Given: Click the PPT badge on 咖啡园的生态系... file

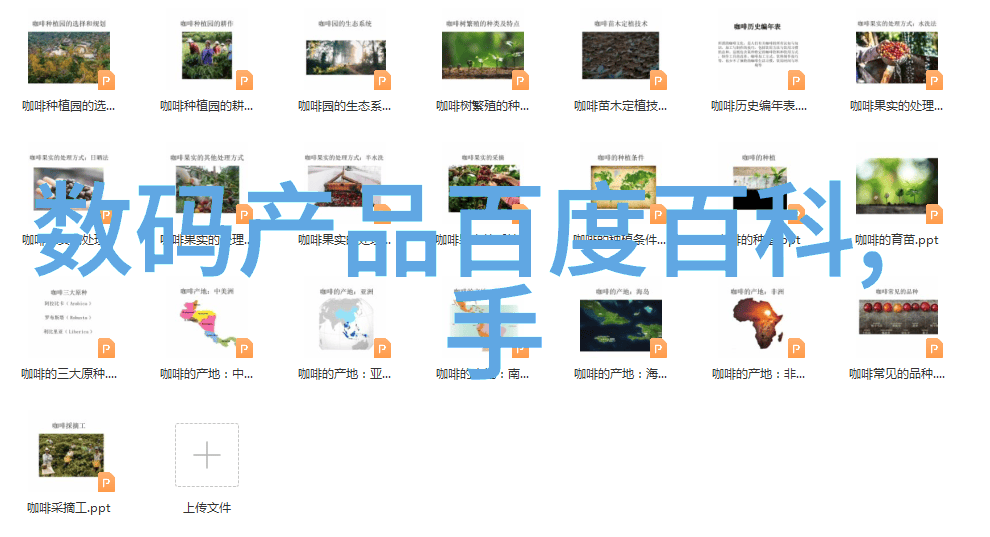Looking at the screenshot, I should coord(382,80).
